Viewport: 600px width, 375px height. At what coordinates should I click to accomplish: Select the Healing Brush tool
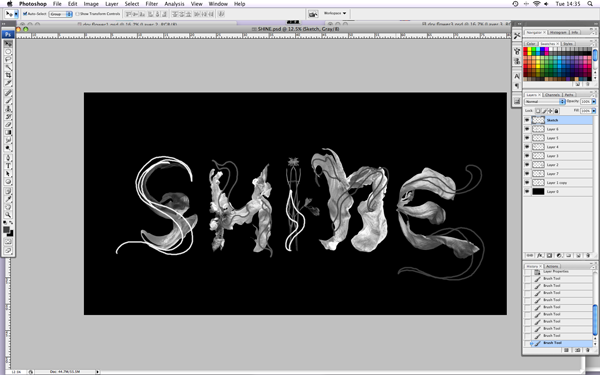coord(8,93)
